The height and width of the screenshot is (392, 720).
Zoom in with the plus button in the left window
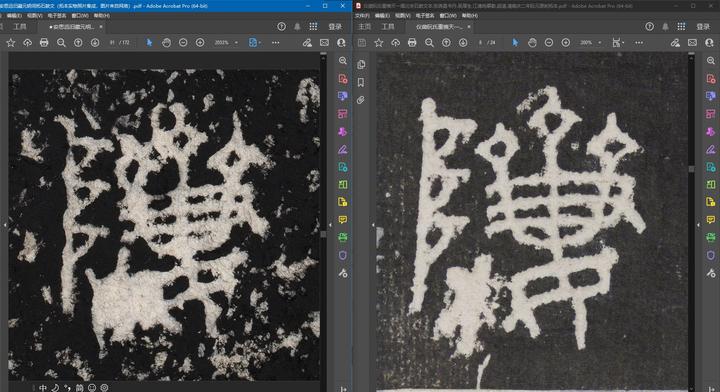[200, 43]
